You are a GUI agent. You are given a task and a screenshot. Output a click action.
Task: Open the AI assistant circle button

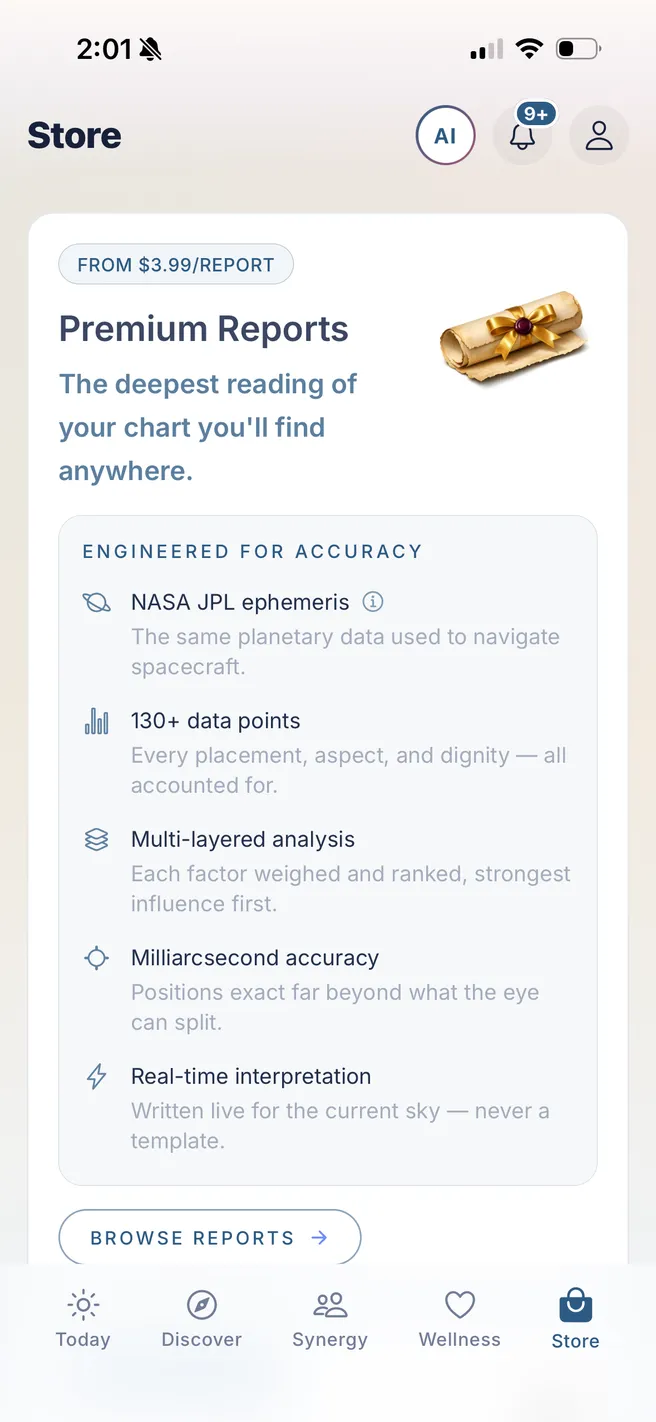(445, 135)
